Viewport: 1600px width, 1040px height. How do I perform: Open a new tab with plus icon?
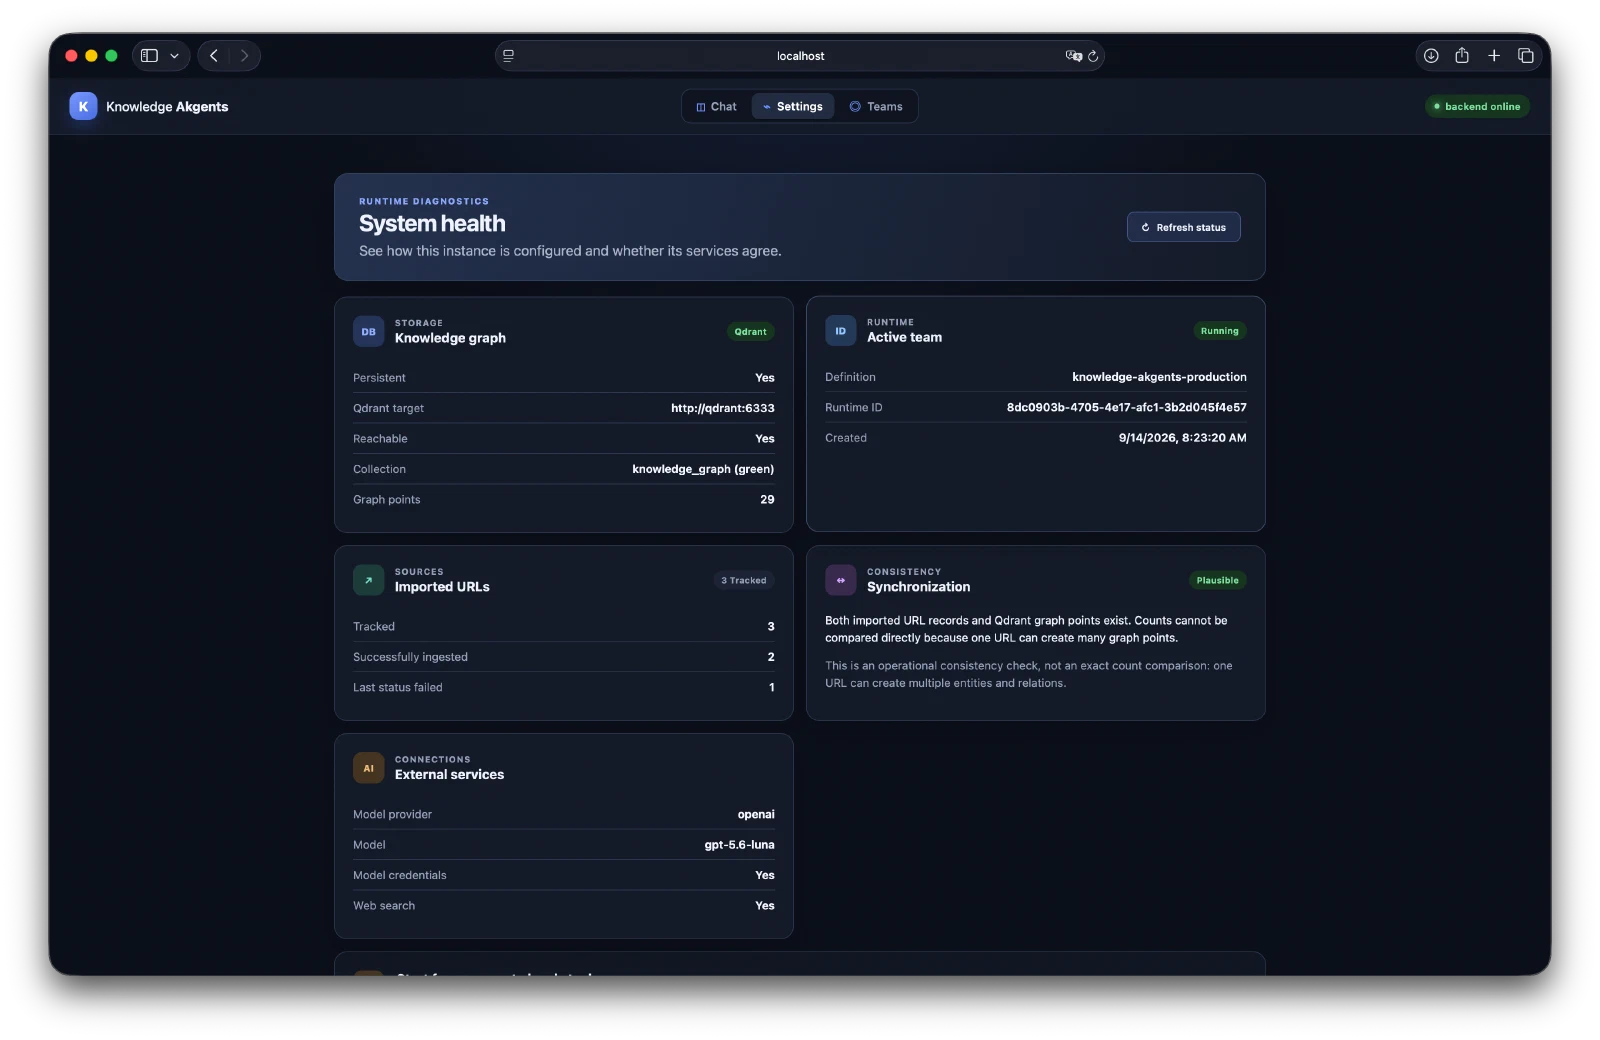1494,56
